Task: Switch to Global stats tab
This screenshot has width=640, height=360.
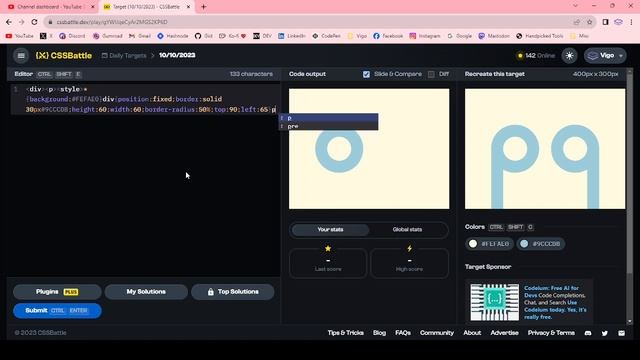Action: click(407, 230)
